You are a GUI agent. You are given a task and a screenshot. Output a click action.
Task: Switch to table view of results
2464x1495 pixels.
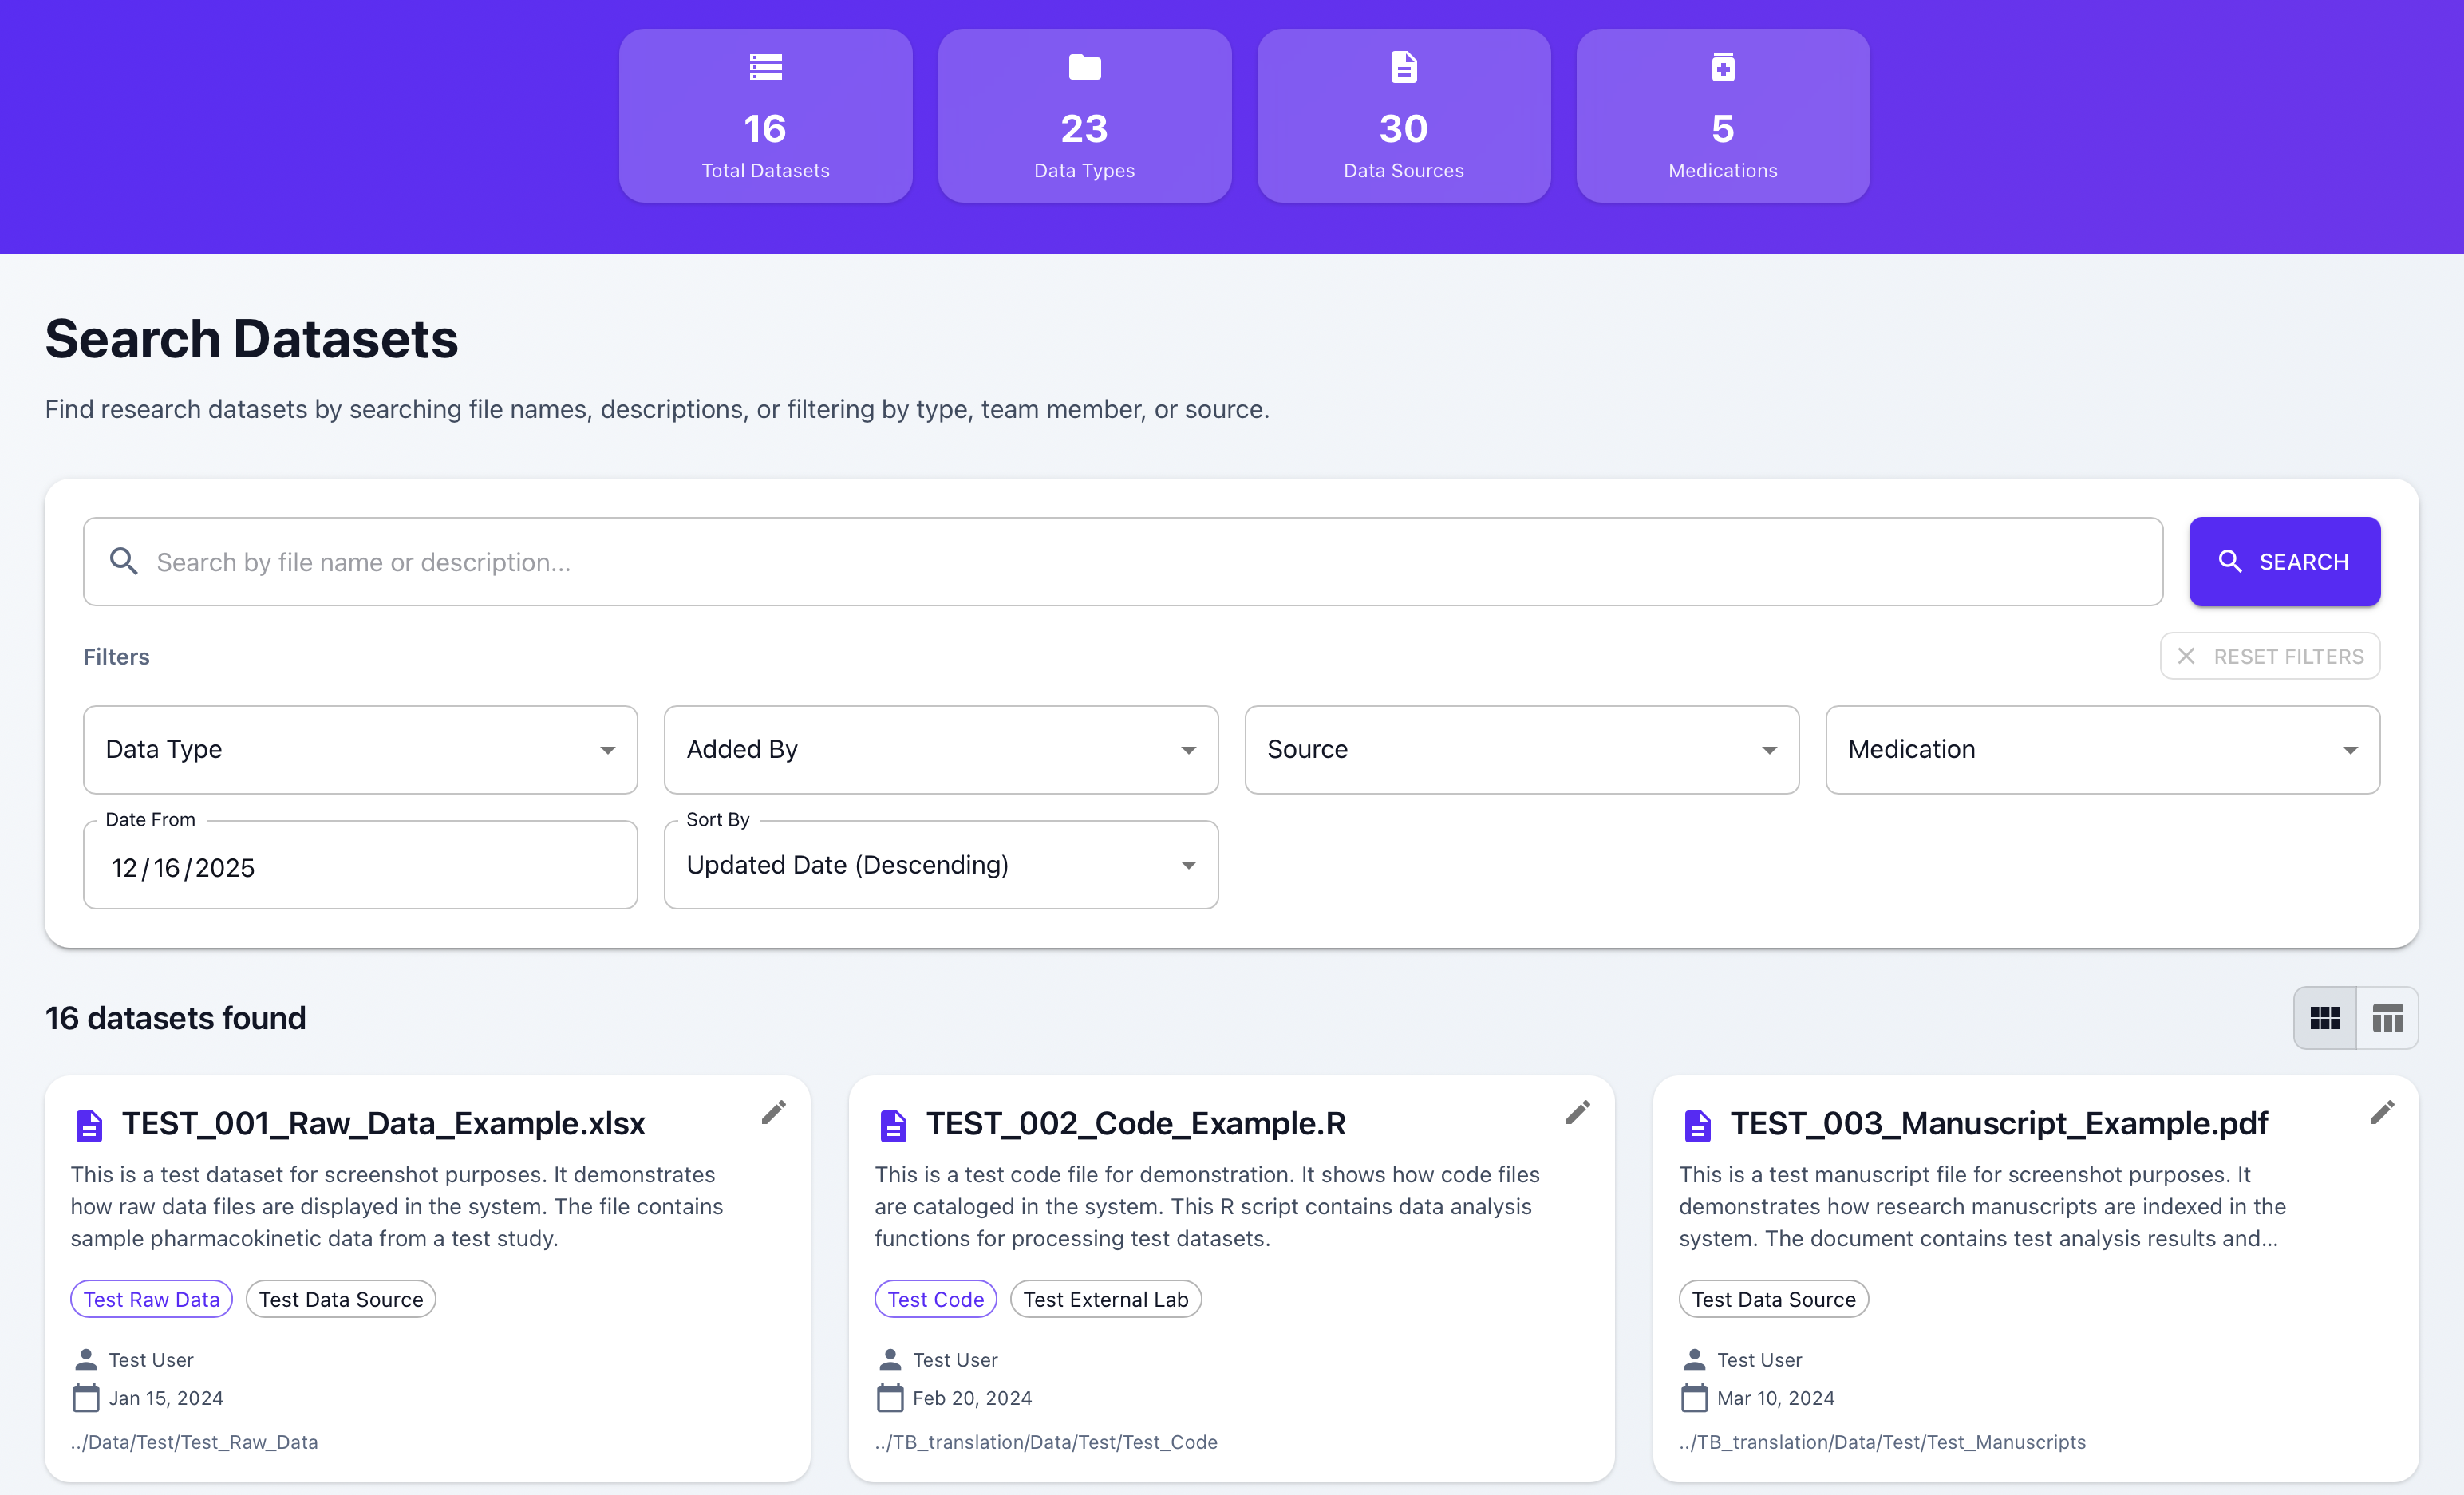coord(2388,1017)
